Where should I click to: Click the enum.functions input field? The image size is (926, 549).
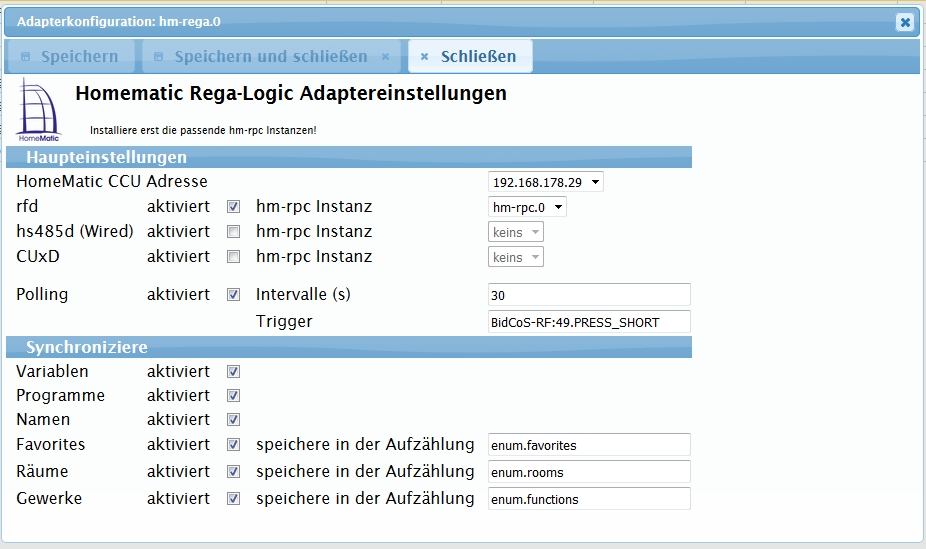click(589, 499)
